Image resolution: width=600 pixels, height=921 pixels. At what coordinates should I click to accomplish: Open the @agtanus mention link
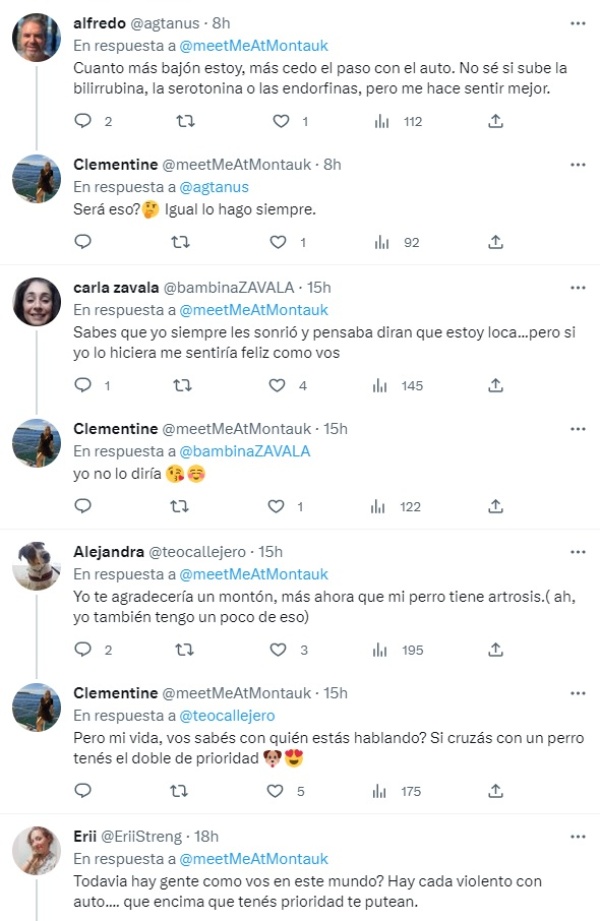pyautogui.click(x=213, y=187)
